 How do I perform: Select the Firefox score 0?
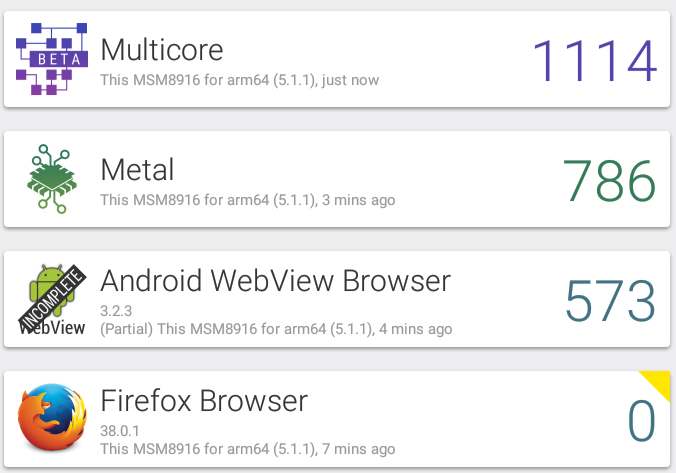tap(642, 420)
